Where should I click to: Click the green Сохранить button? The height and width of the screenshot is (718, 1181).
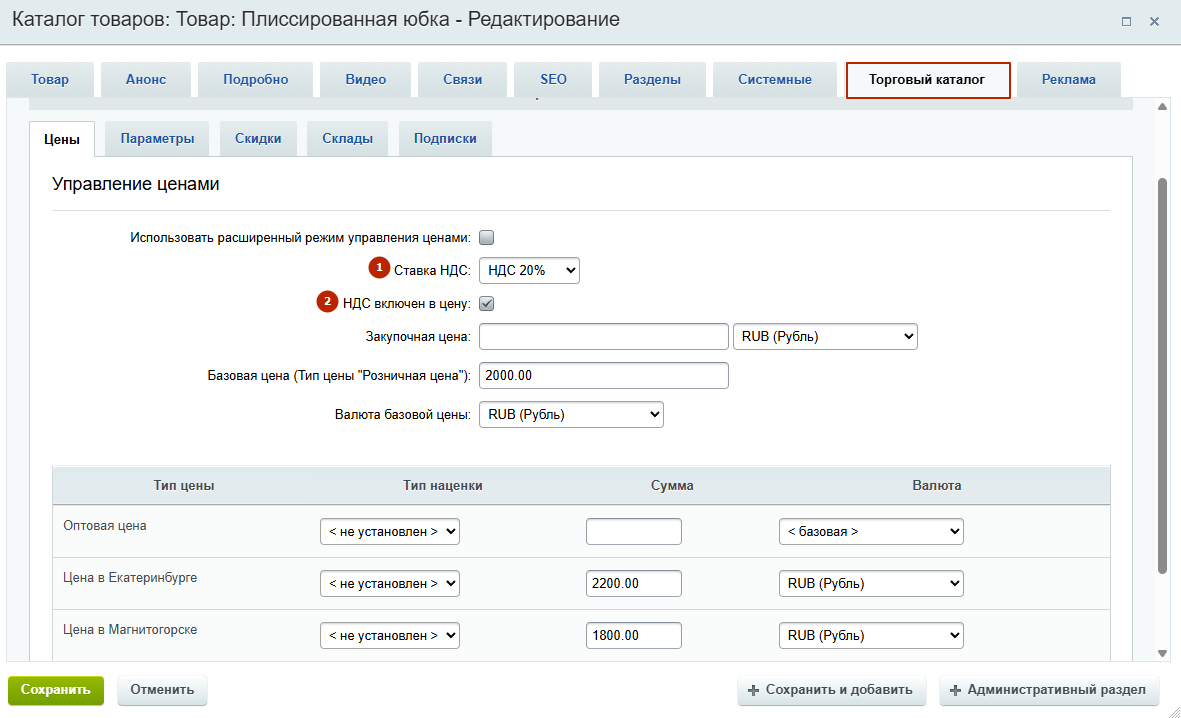55,690
